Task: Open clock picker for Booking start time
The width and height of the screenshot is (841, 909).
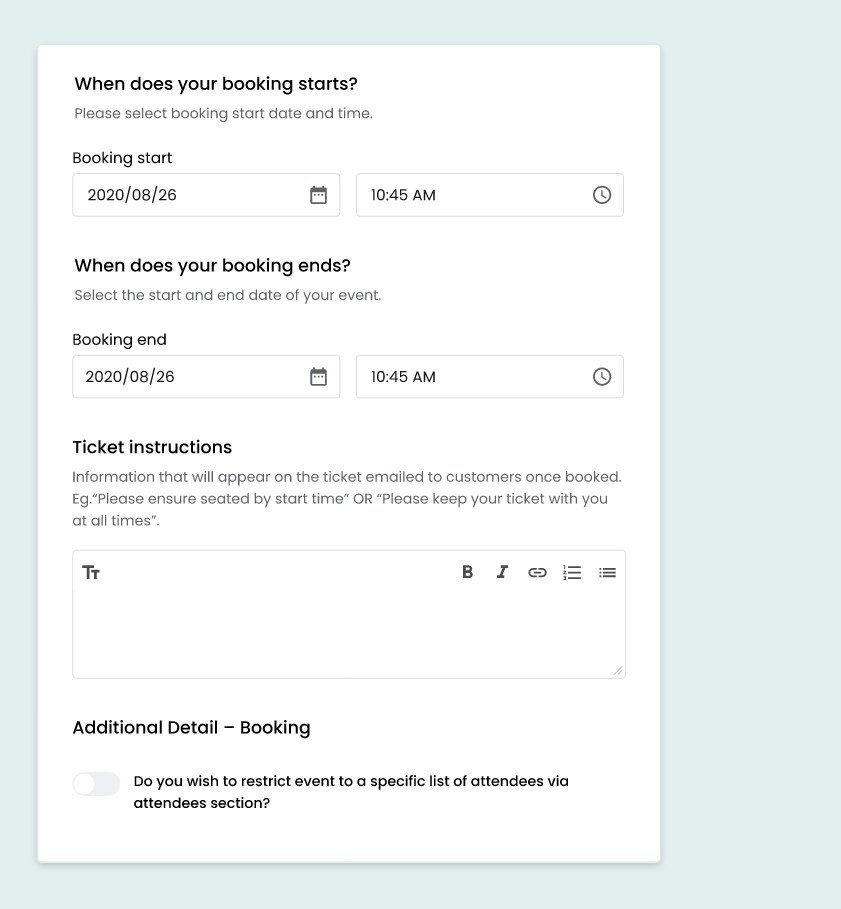Action: click(x=602, y=195)
